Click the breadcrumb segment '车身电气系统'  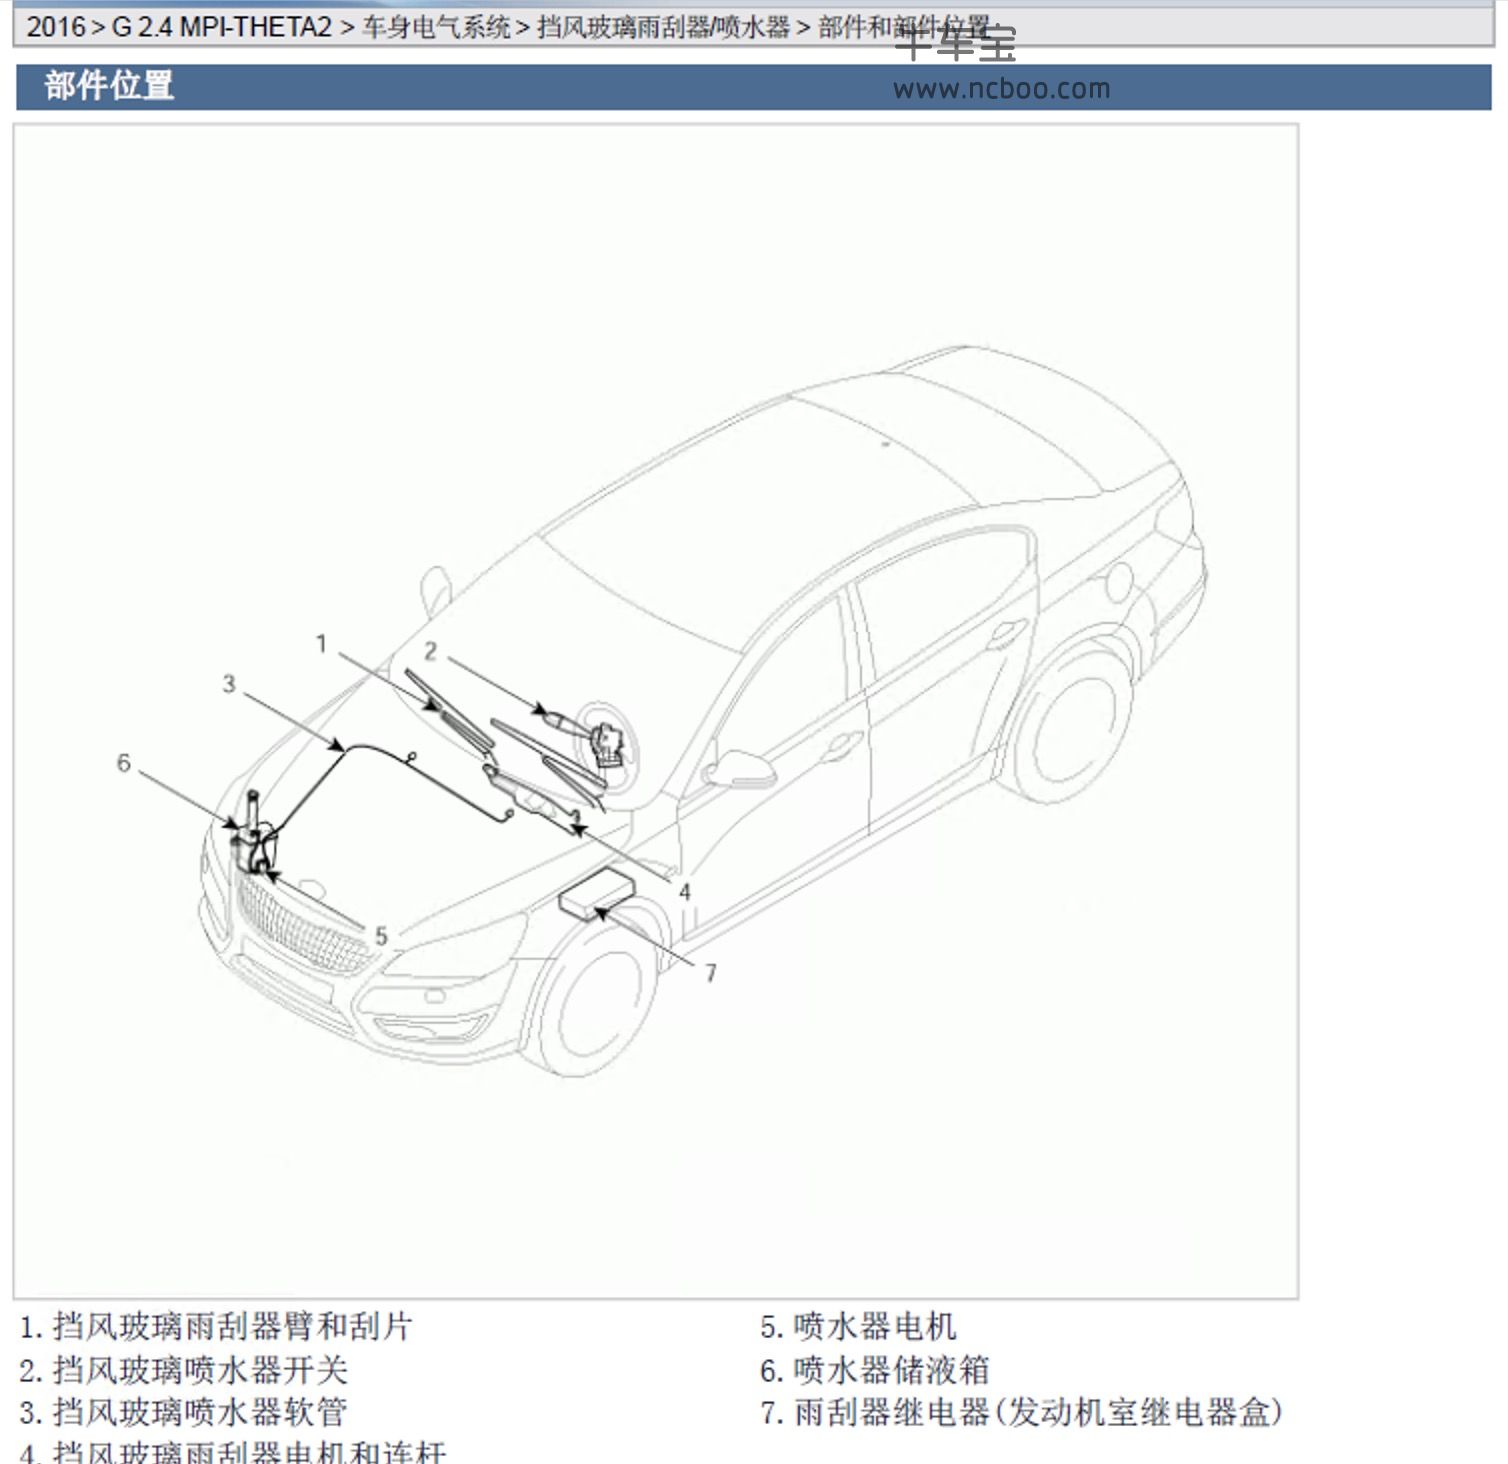(436, 27)
